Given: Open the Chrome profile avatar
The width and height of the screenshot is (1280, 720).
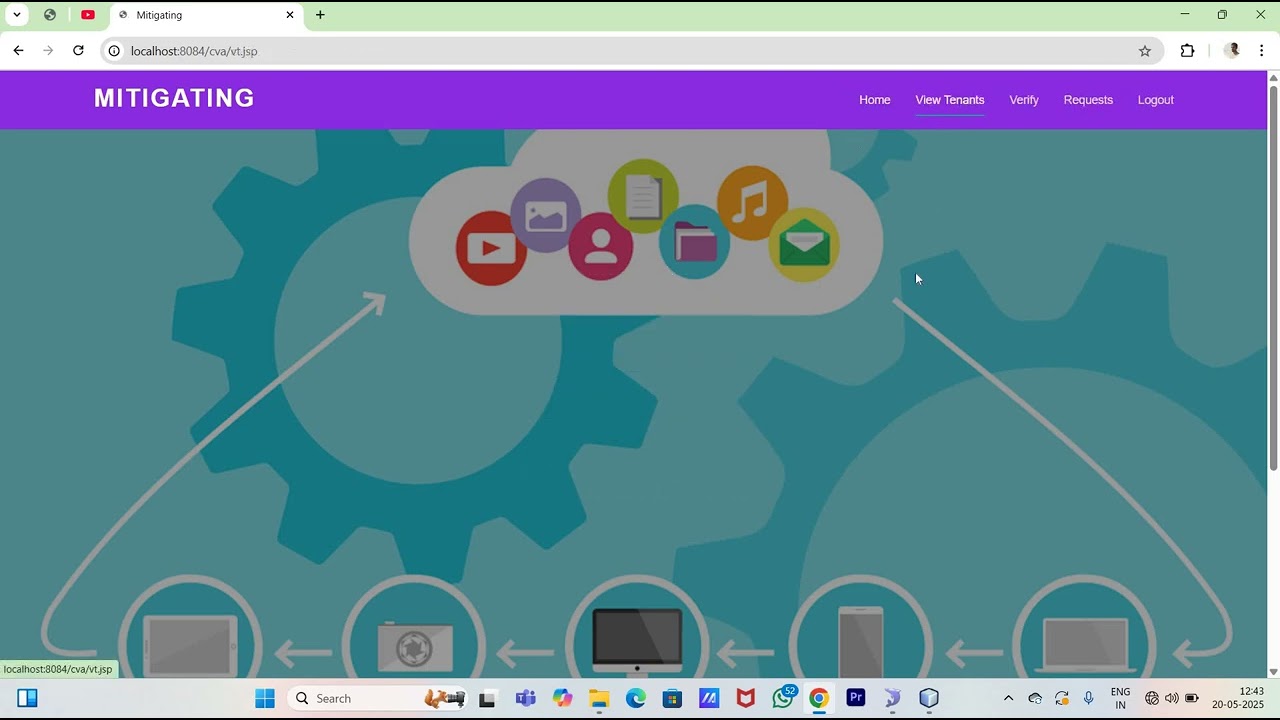Looking at the screenshot, I should click(x=1232, y=51).
